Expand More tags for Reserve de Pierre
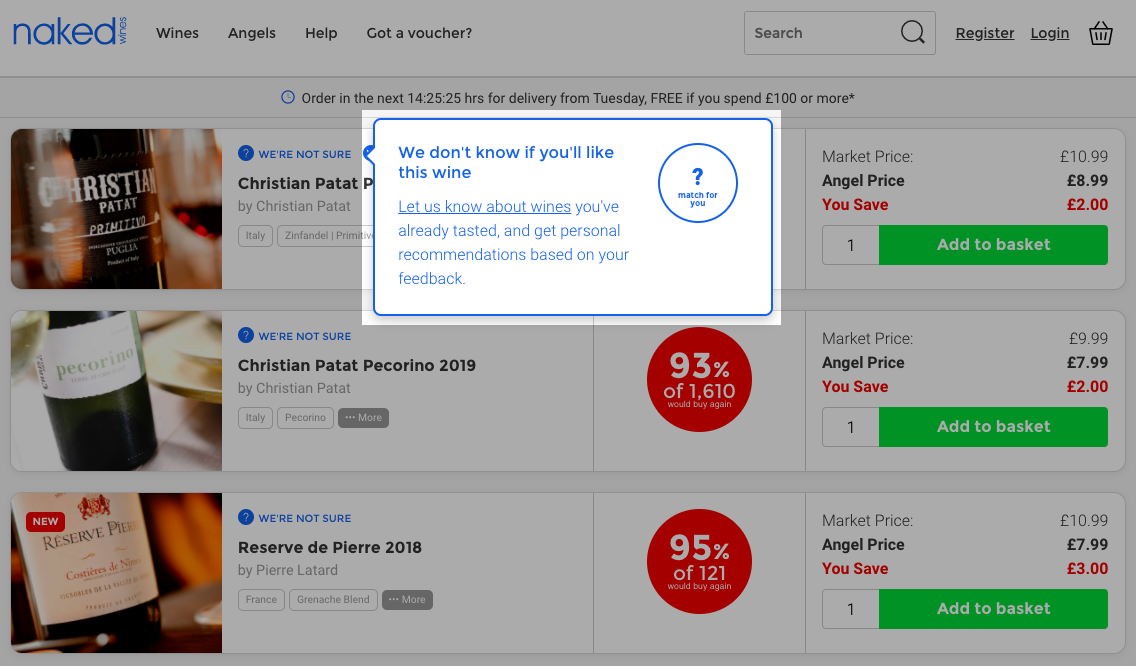Screen dimensions: 1136x666 coord(407,599)
